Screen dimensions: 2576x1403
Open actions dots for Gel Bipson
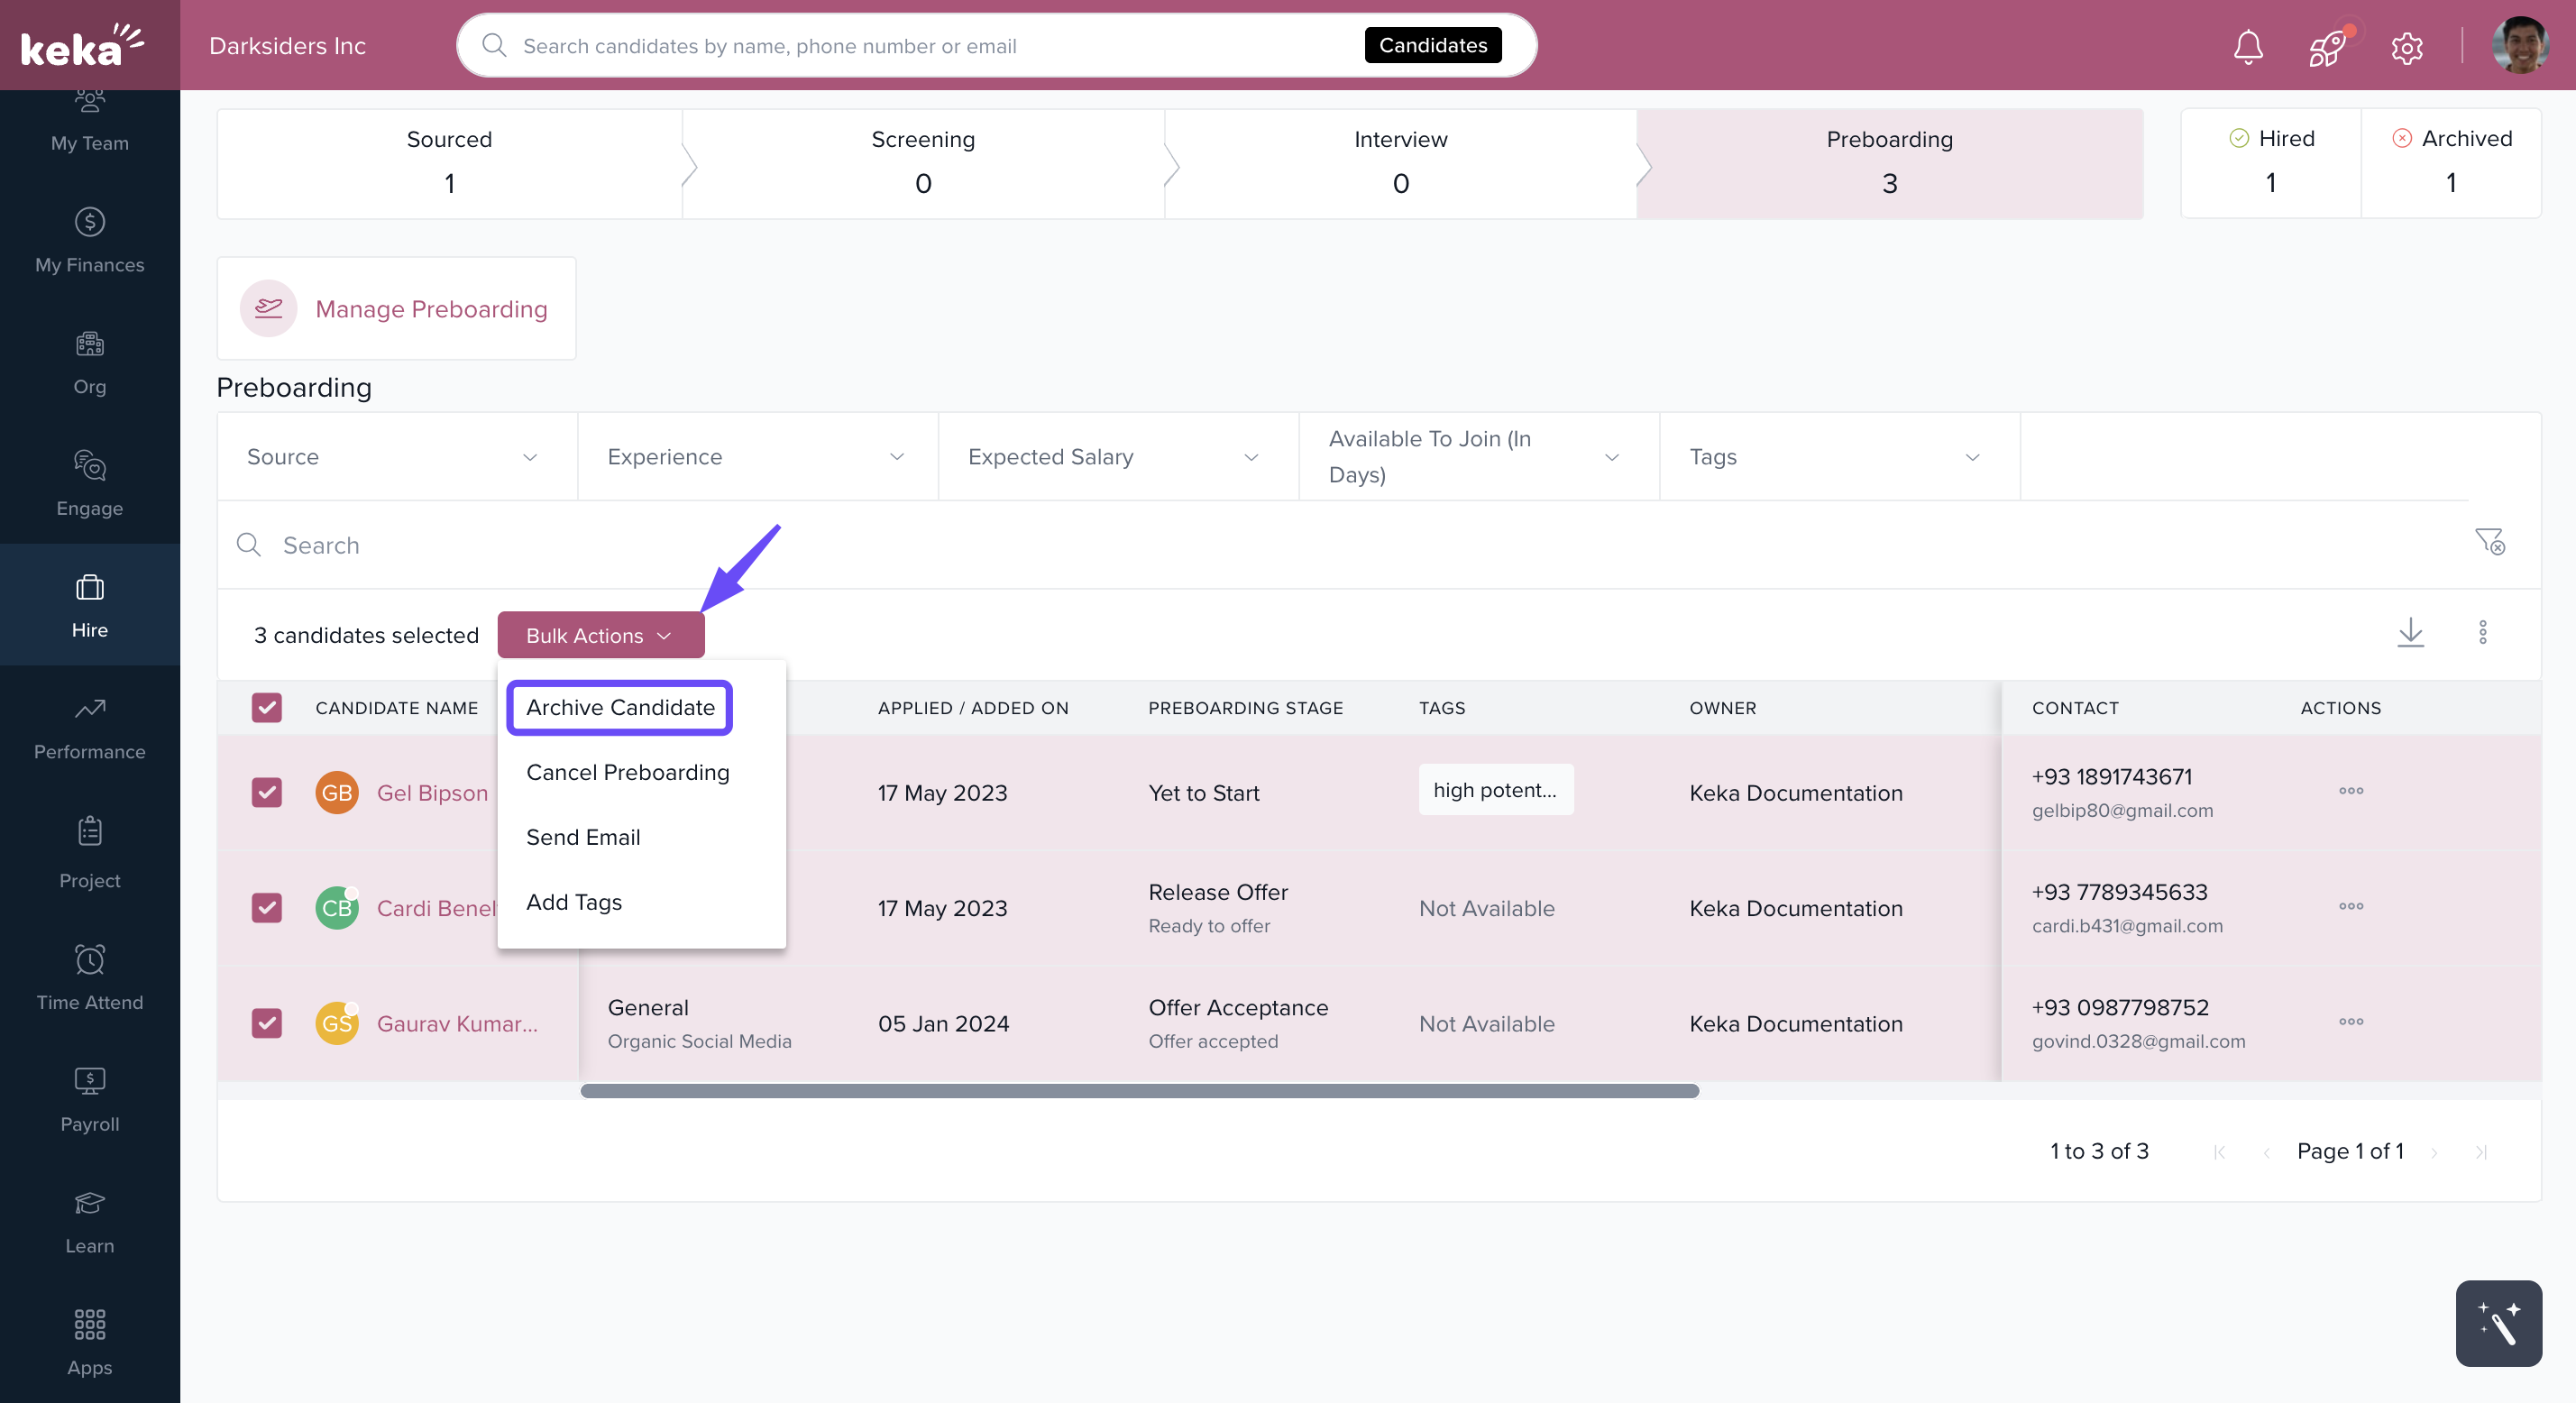[2350, 791]
